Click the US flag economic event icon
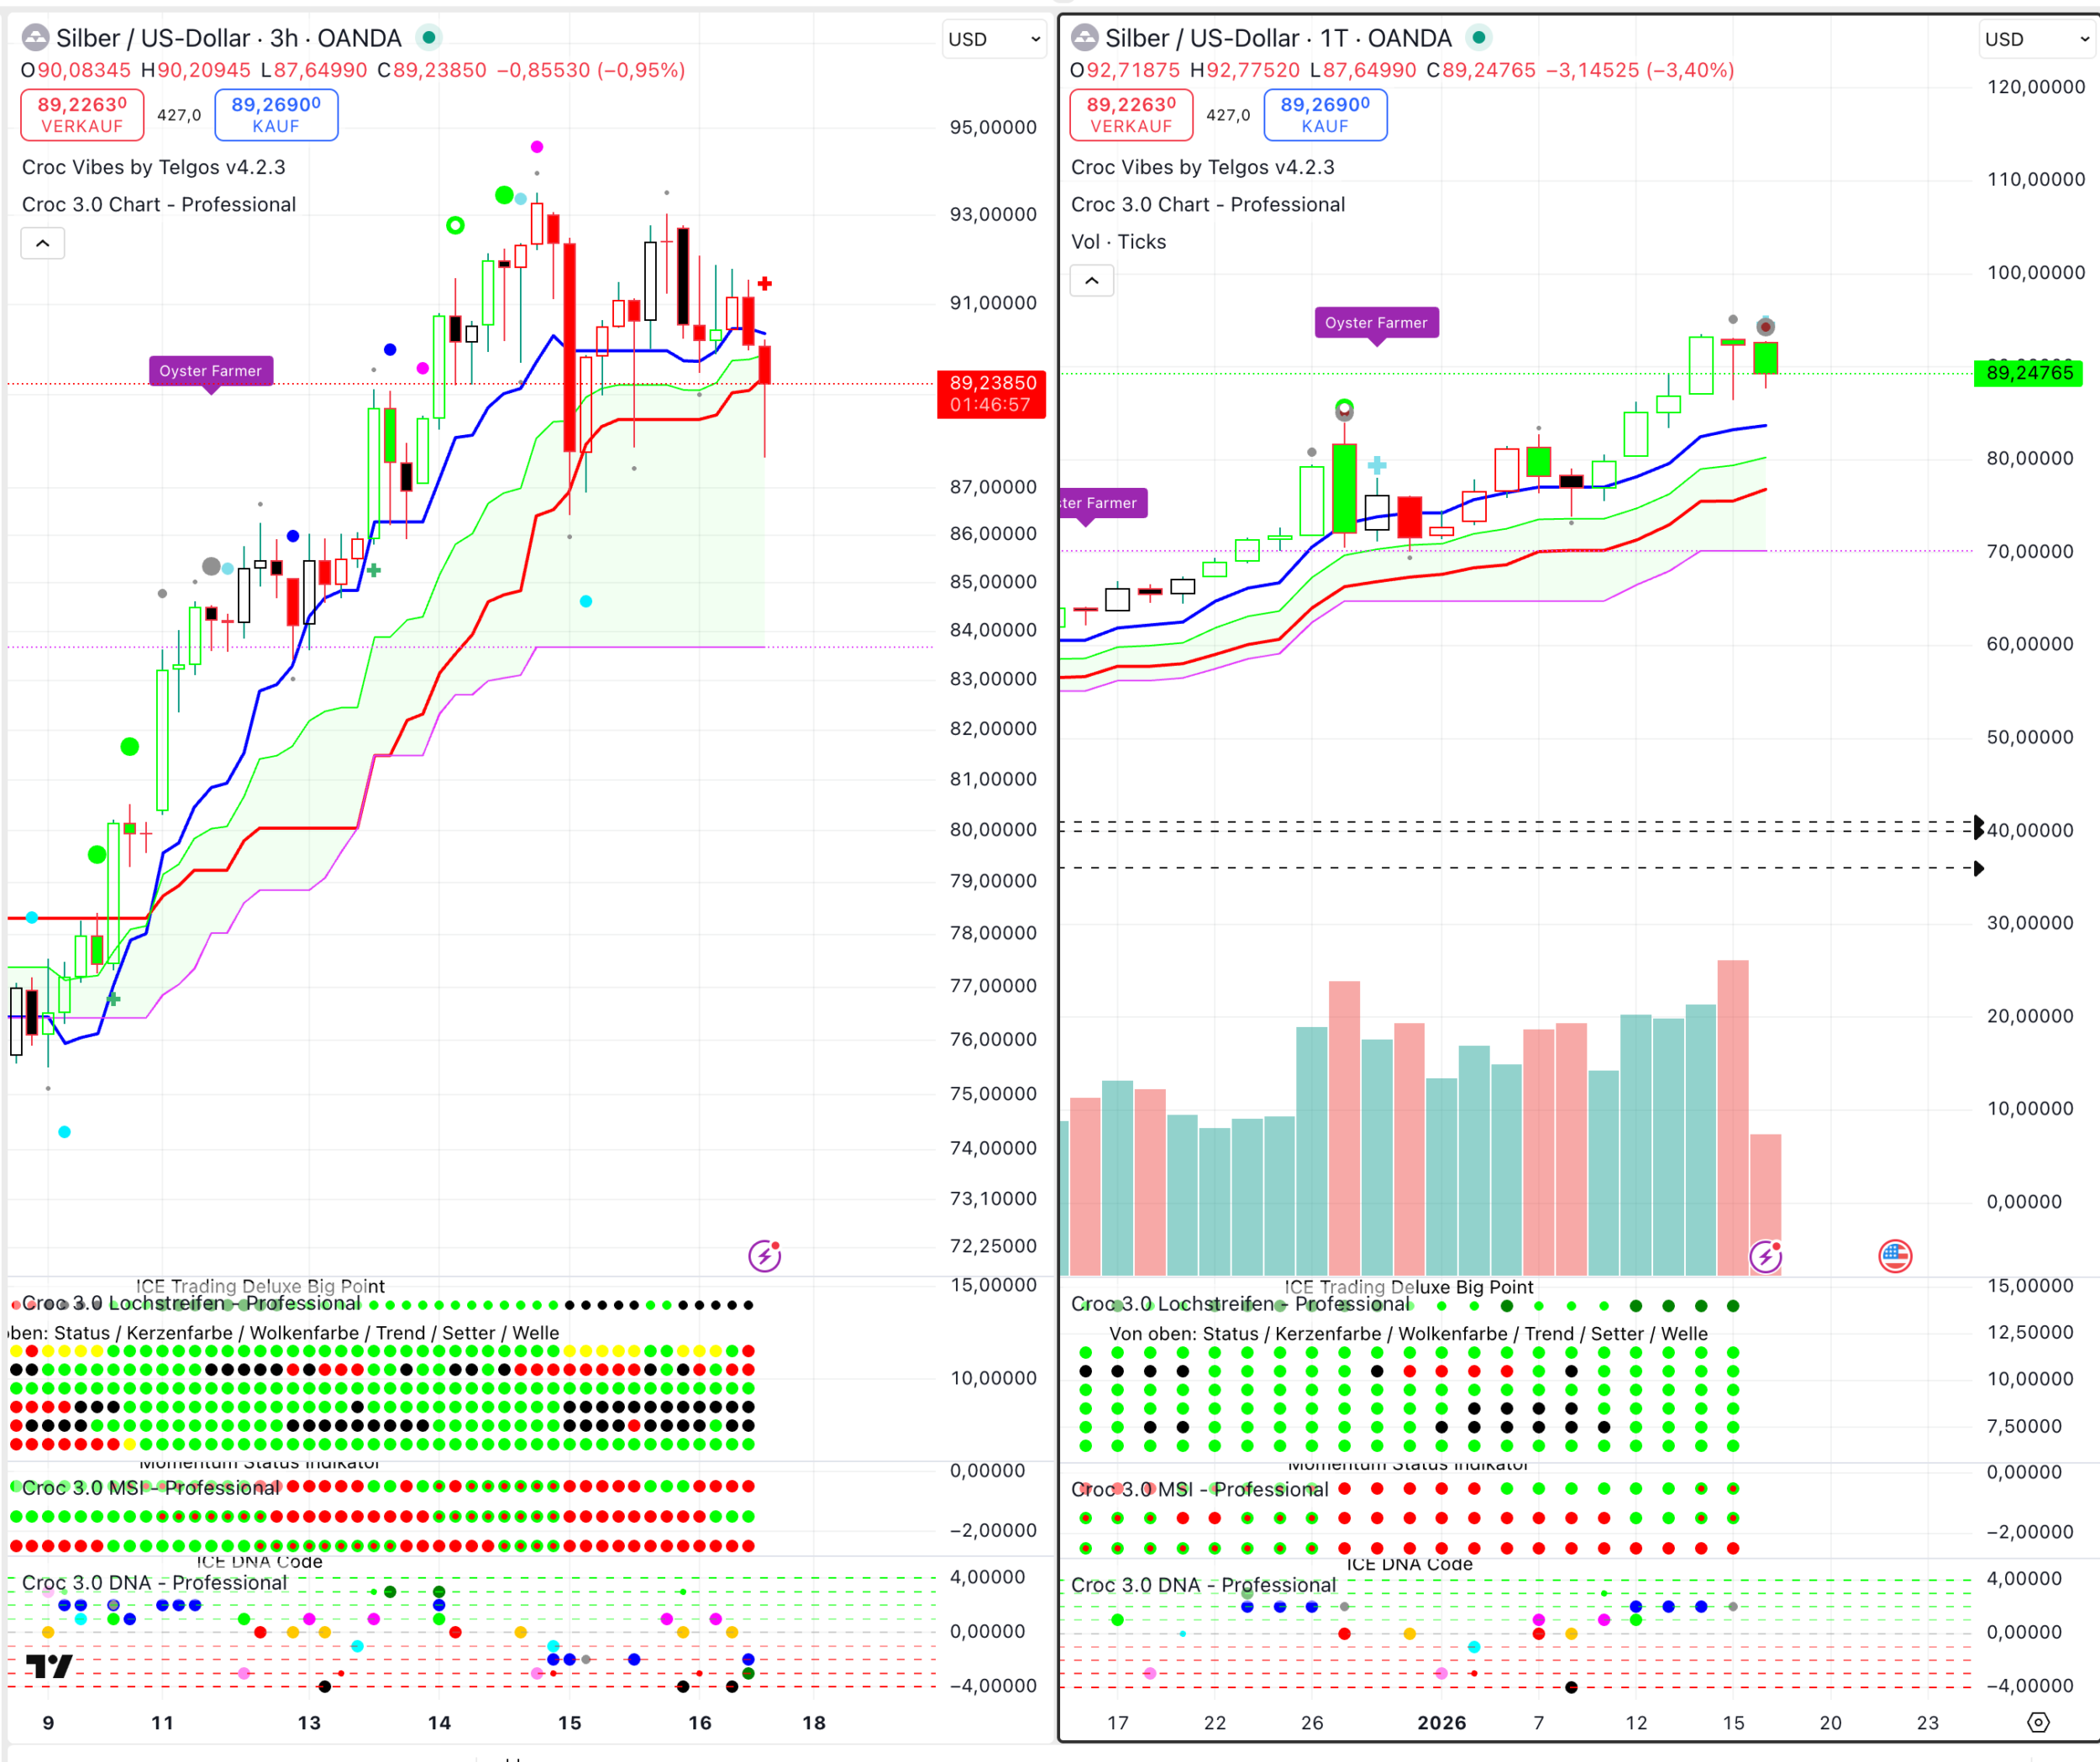The height and width of the screenshot is (1762, 2100). [1894, 1256]
